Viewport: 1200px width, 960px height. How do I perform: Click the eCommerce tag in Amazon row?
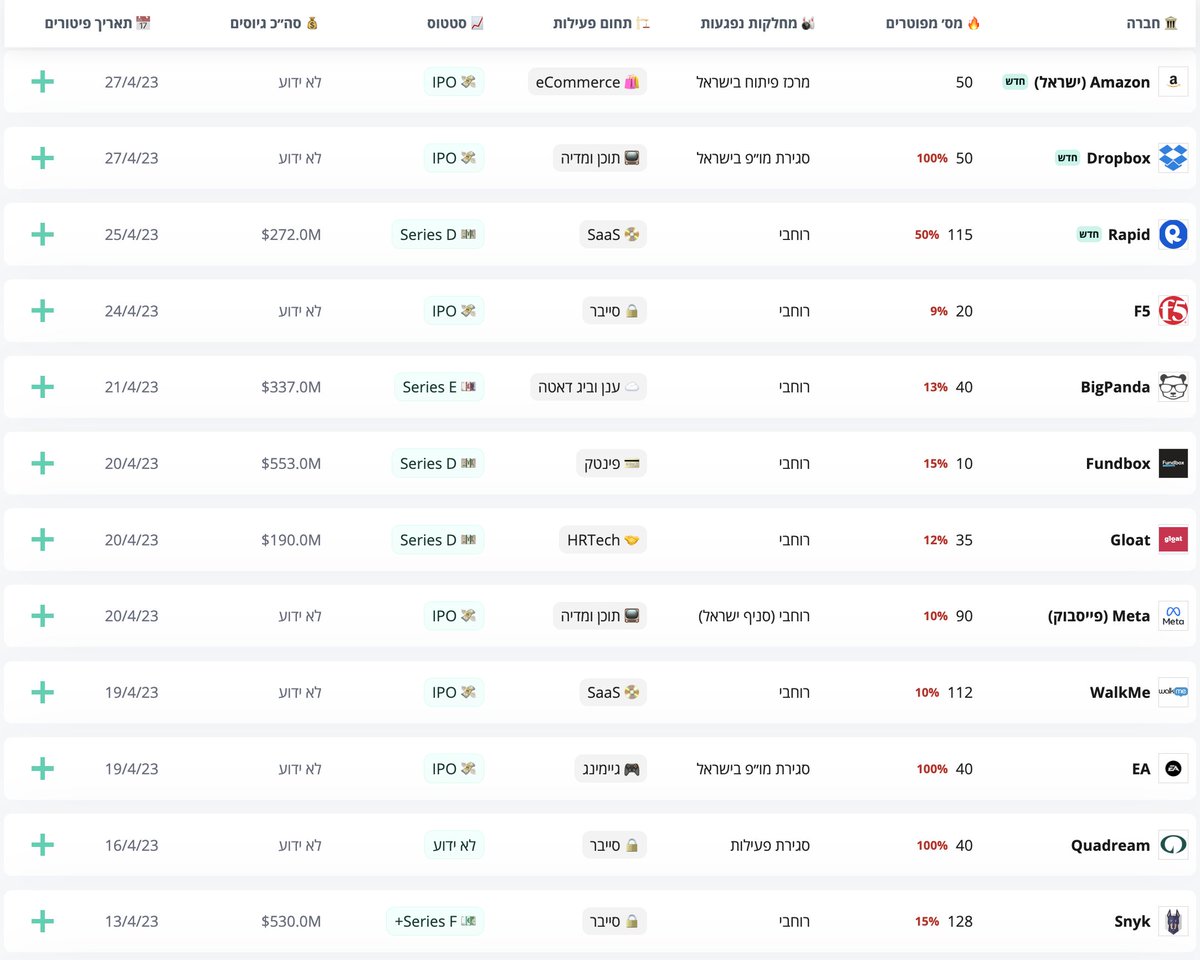587,82
